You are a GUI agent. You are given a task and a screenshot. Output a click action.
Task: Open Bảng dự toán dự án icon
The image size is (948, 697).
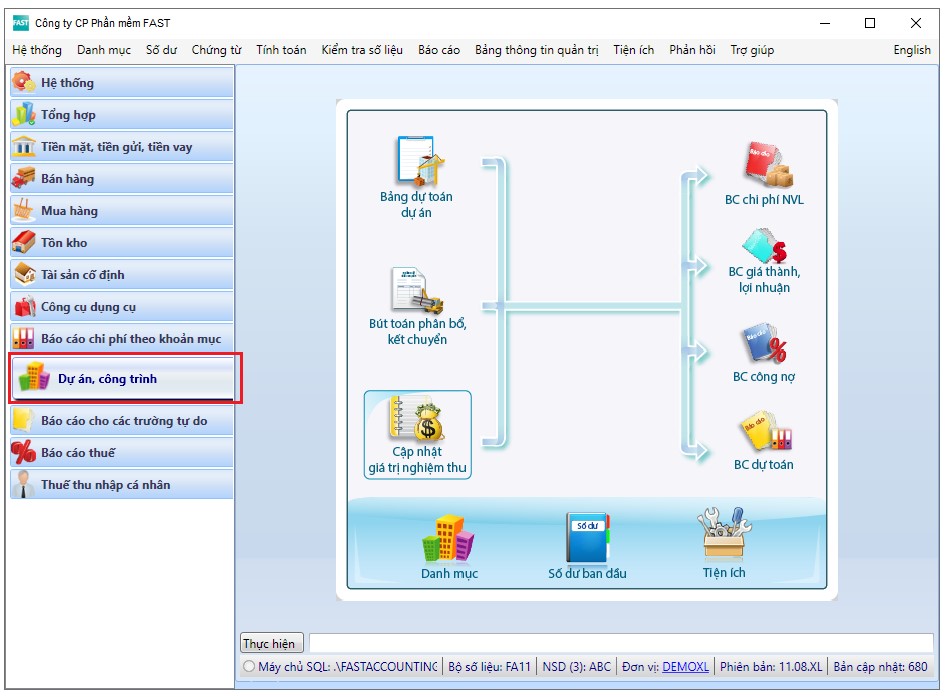pos(417,162)
